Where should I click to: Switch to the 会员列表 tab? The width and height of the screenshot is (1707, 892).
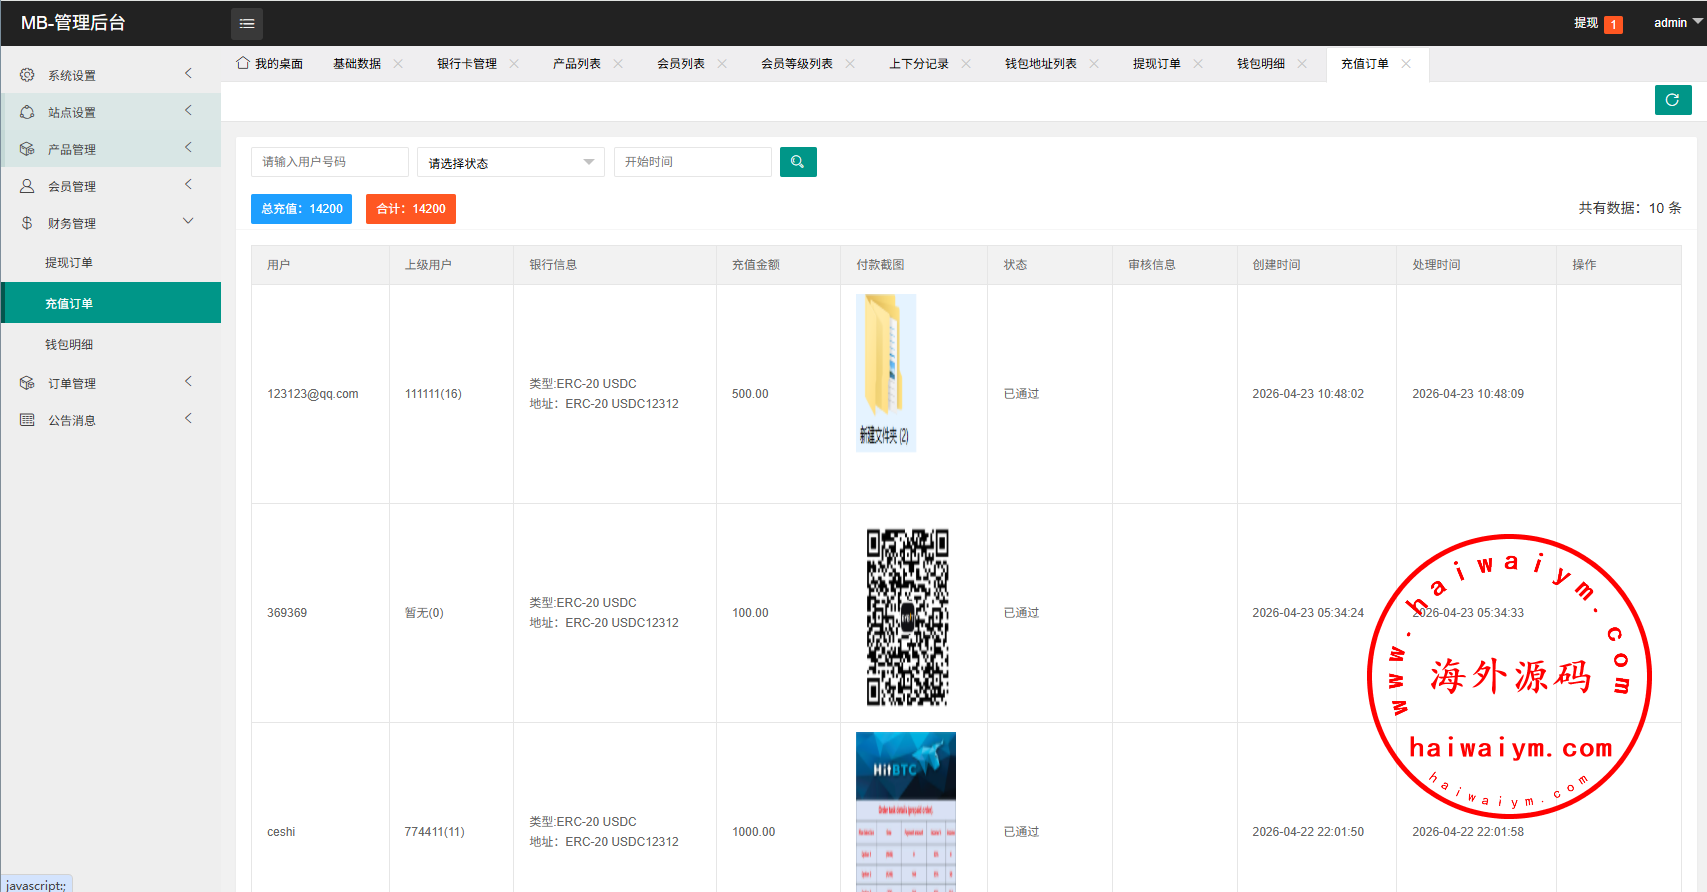680,64
